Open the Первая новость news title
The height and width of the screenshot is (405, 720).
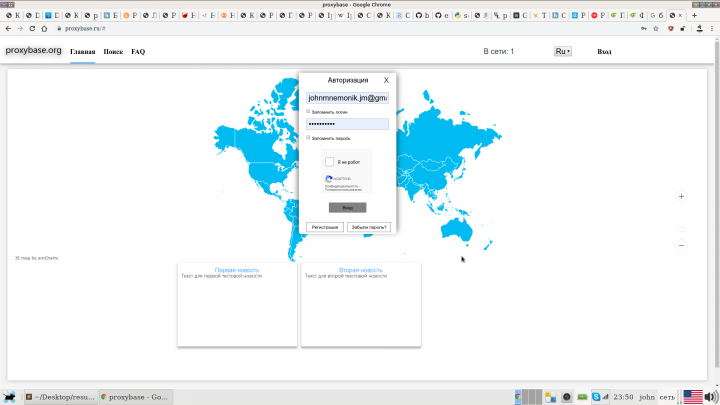coord(237,270)
